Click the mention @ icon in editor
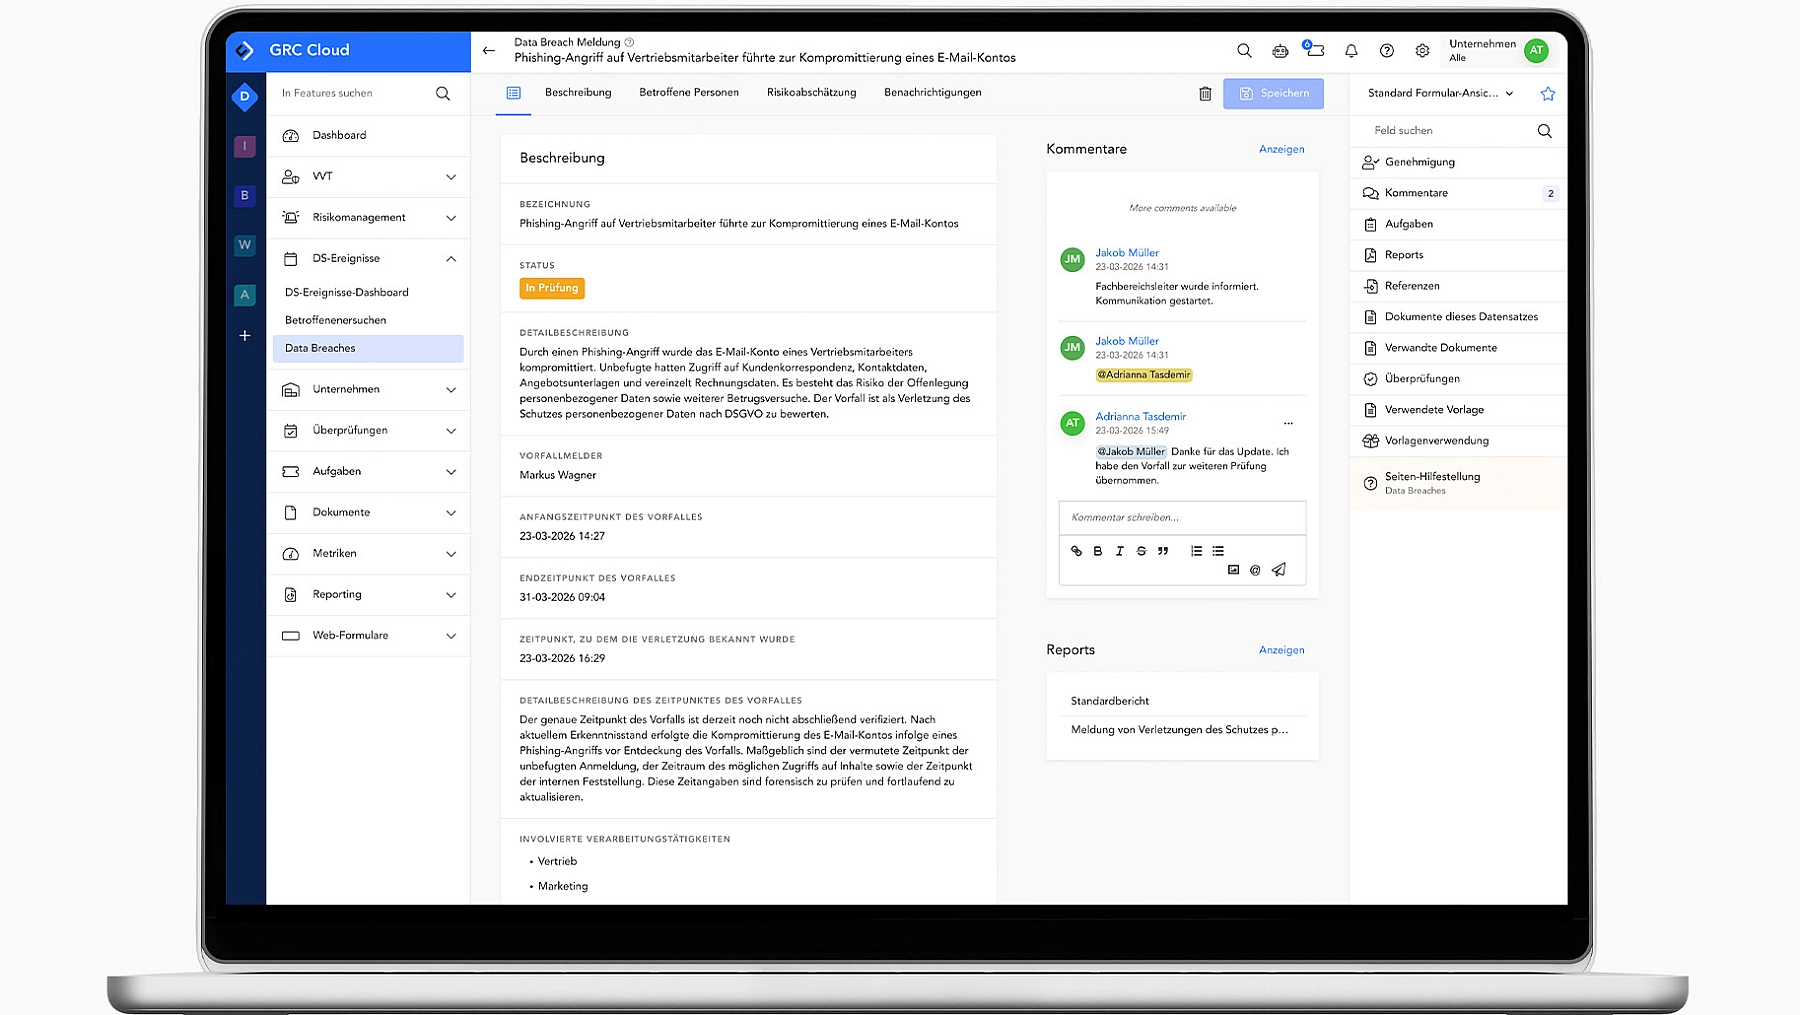Image resolution: width=1800 pixels, height=1015 pixels. click(x=1255, y=570)
